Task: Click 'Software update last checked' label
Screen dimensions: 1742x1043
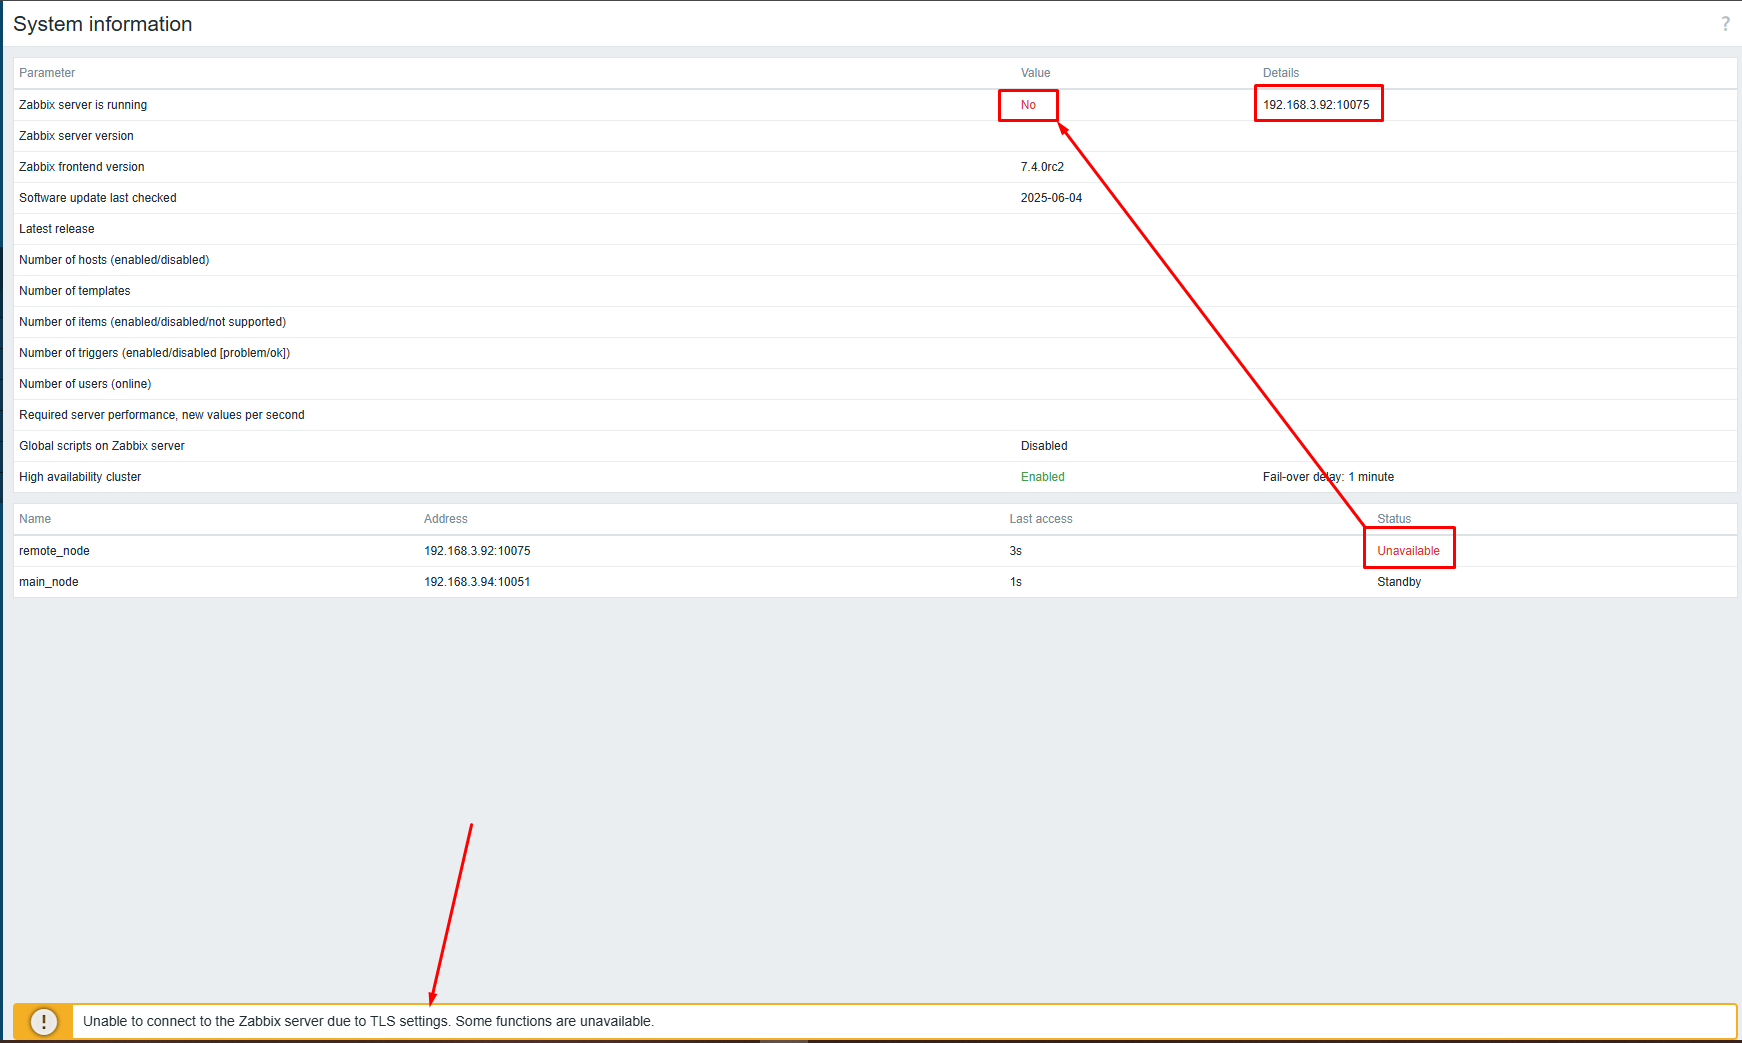Action: pos(98,198)
